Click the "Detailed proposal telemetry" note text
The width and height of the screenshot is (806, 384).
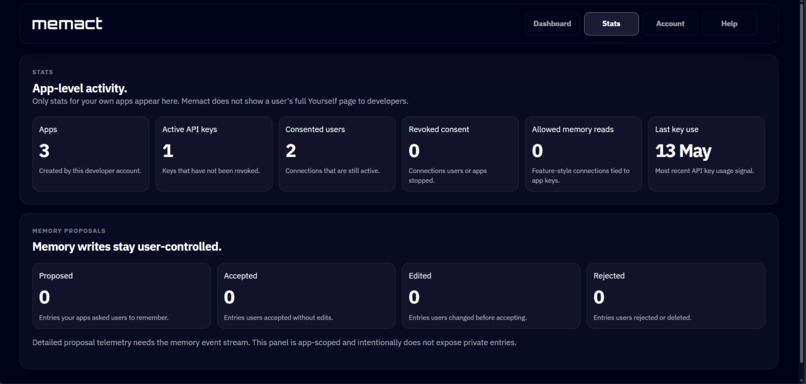tap(274, 342)
